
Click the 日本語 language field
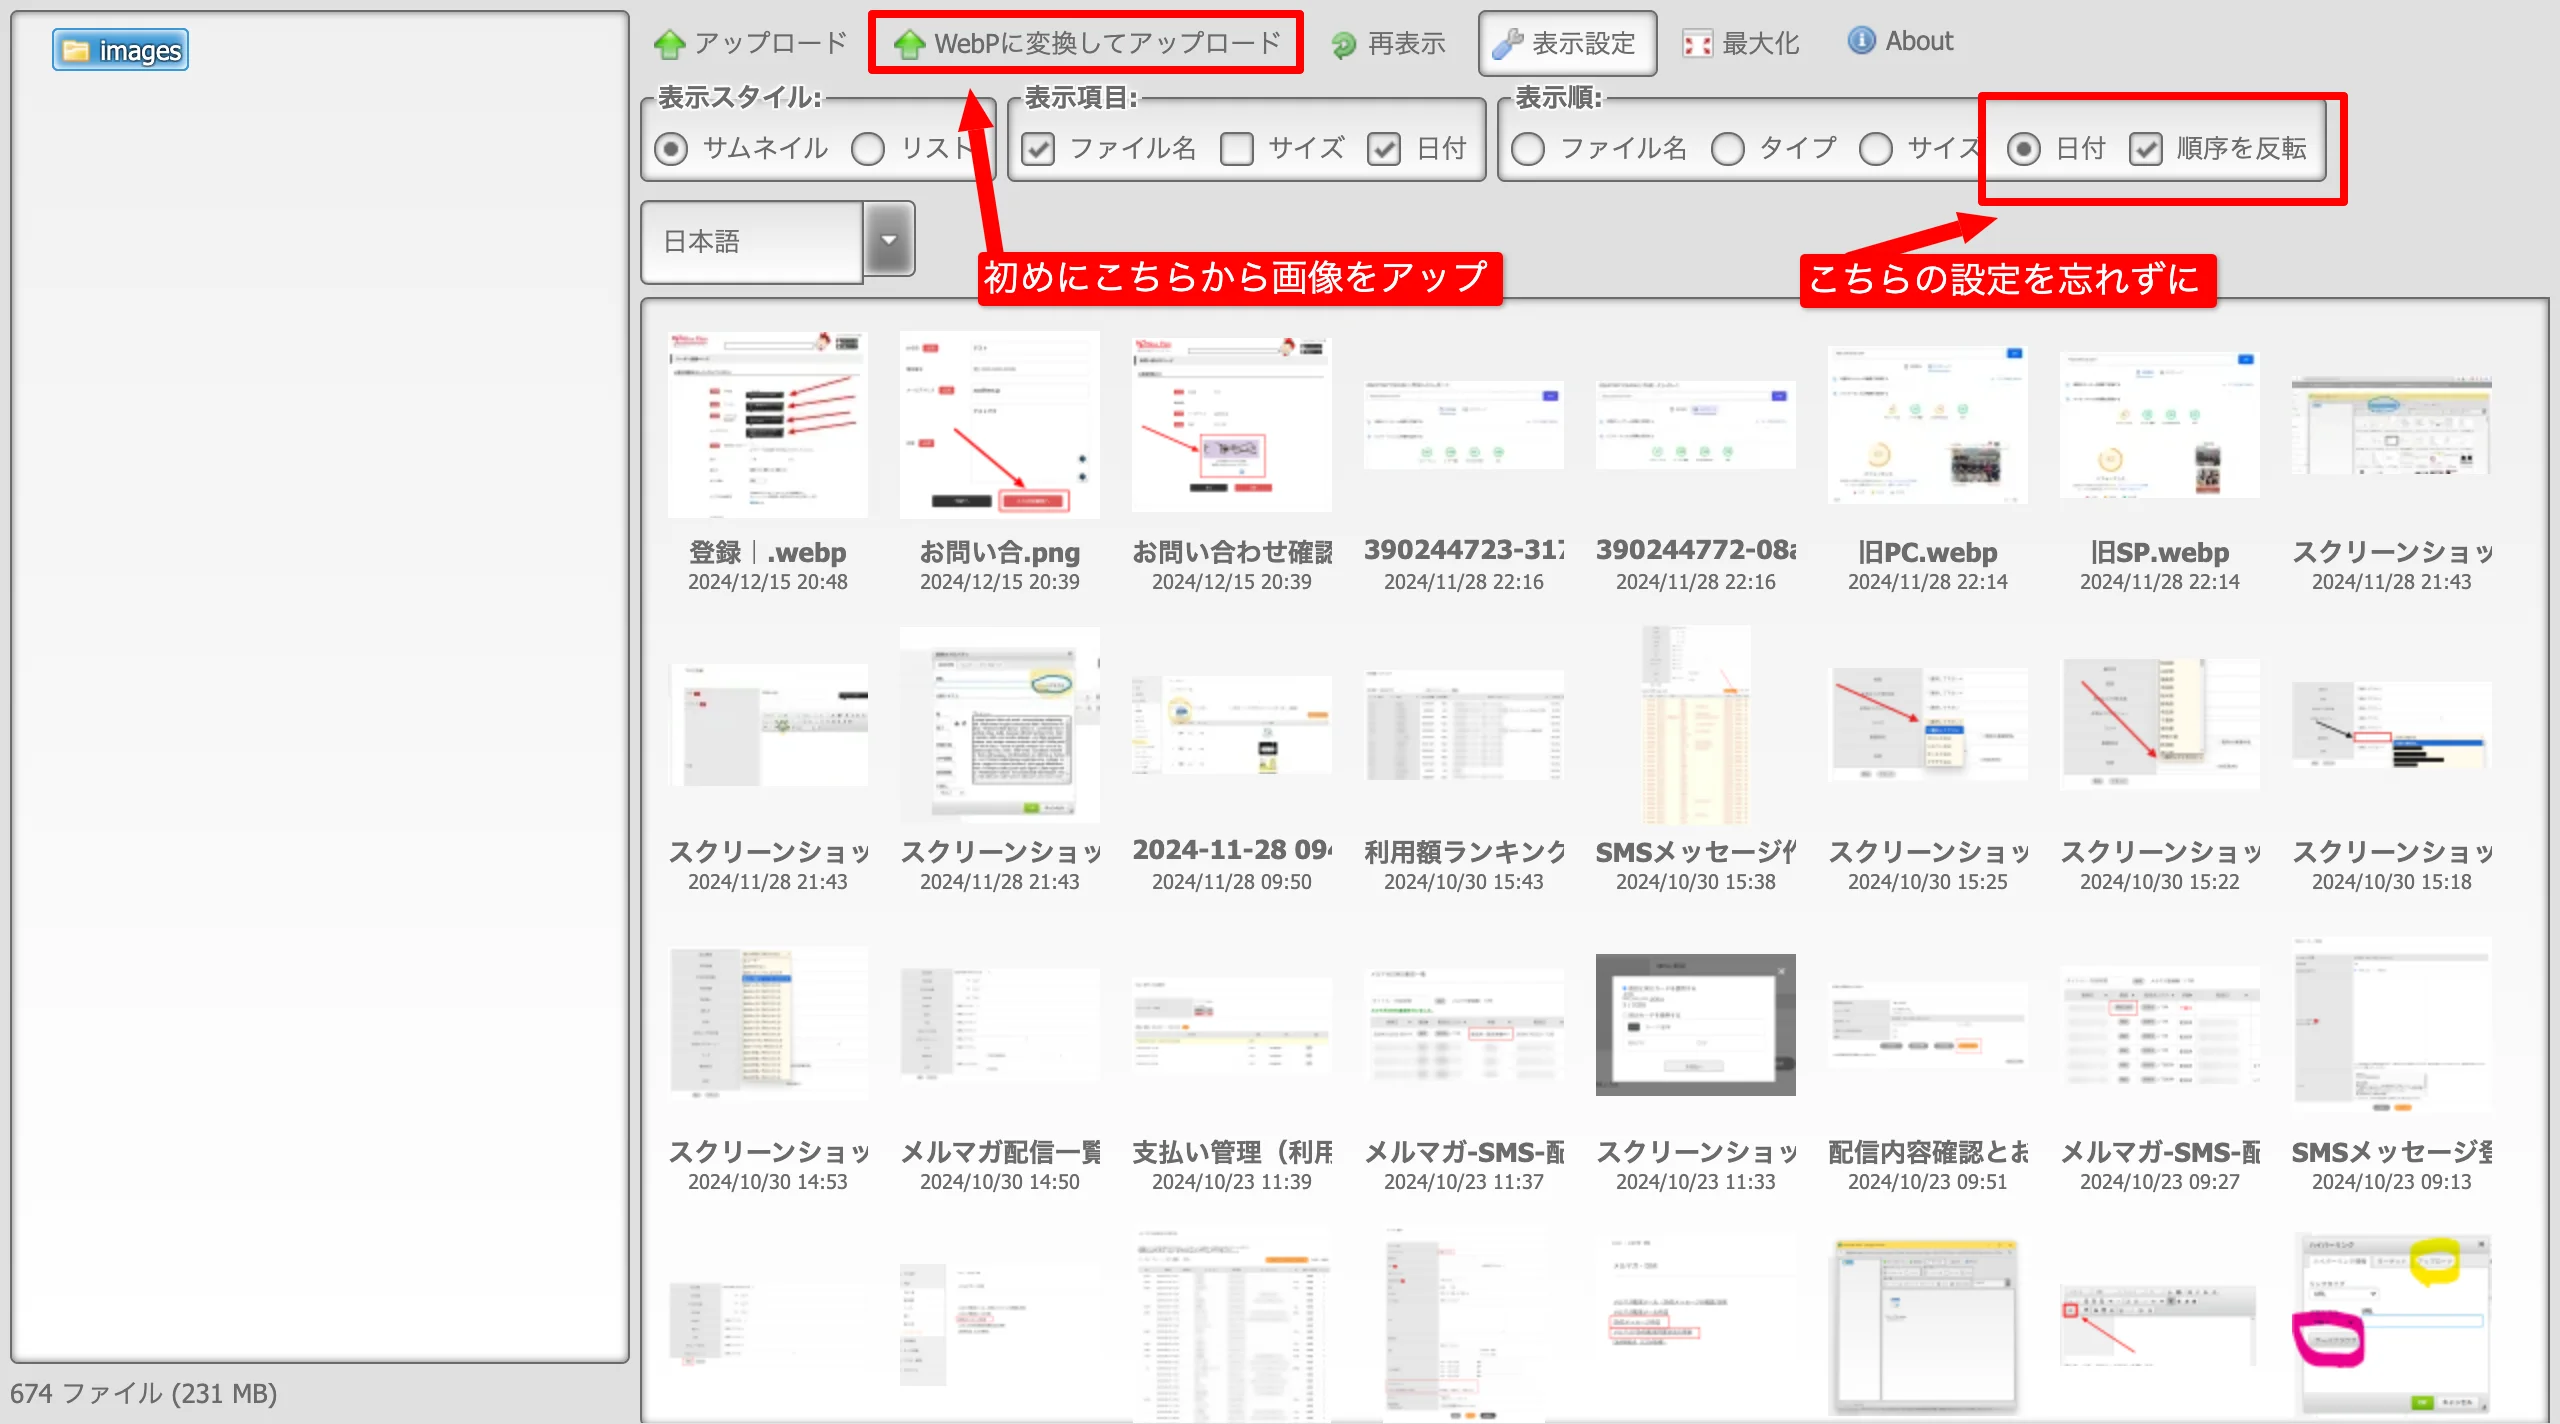click(x=752, y=241)
